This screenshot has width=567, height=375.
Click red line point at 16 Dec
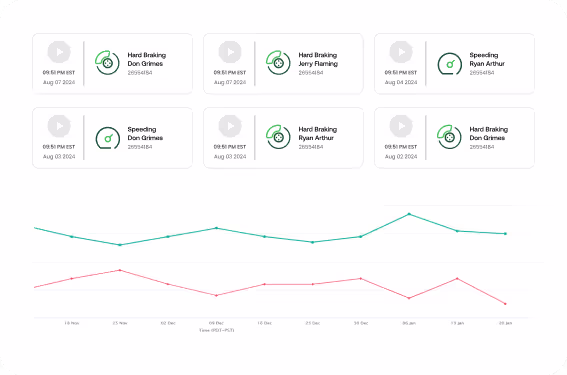tap(264, 284)
